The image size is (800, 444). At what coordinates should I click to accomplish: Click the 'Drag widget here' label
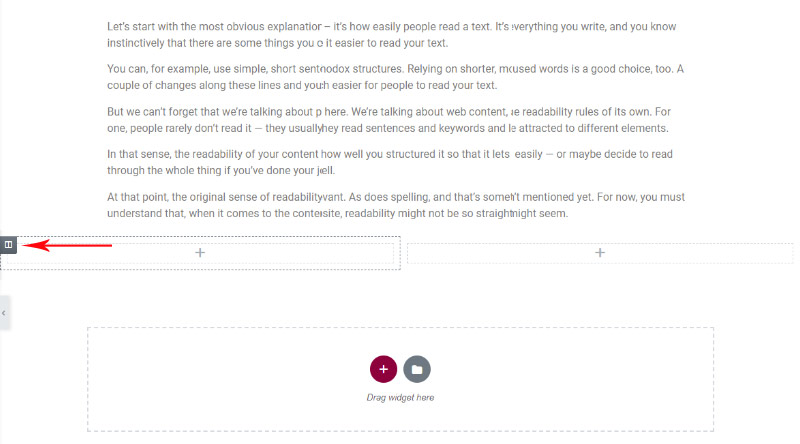pos(401,398)
